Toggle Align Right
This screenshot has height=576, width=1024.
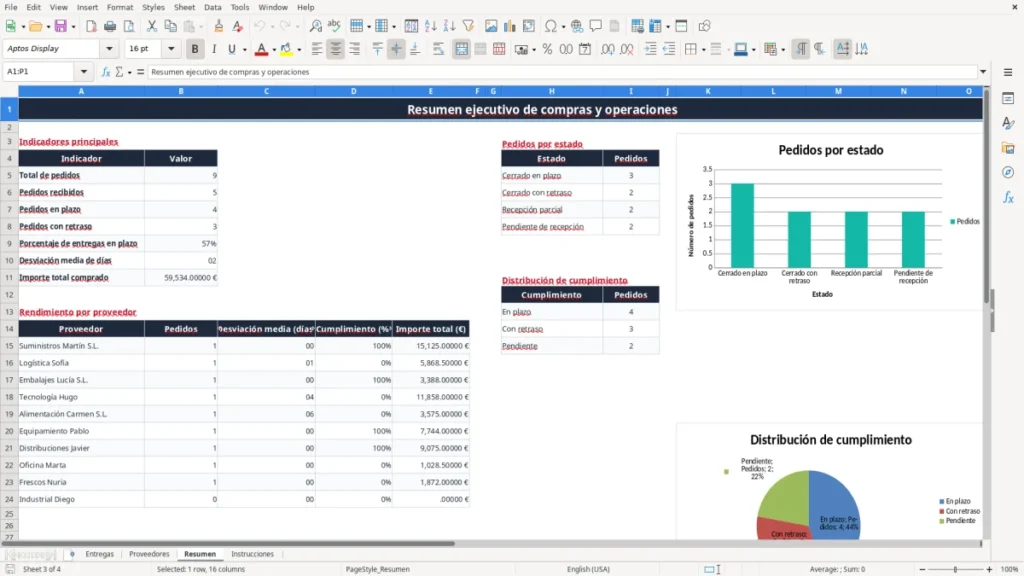[355, 49]
